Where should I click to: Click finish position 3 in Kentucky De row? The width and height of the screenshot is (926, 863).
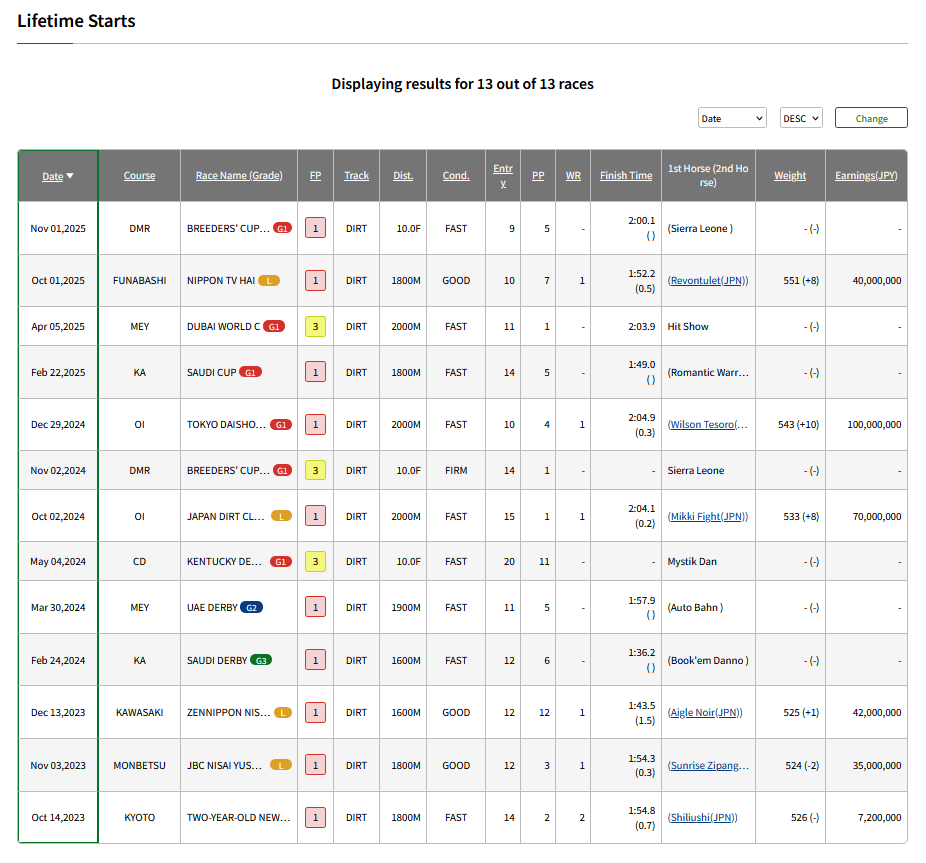click(x=315, y=562)
